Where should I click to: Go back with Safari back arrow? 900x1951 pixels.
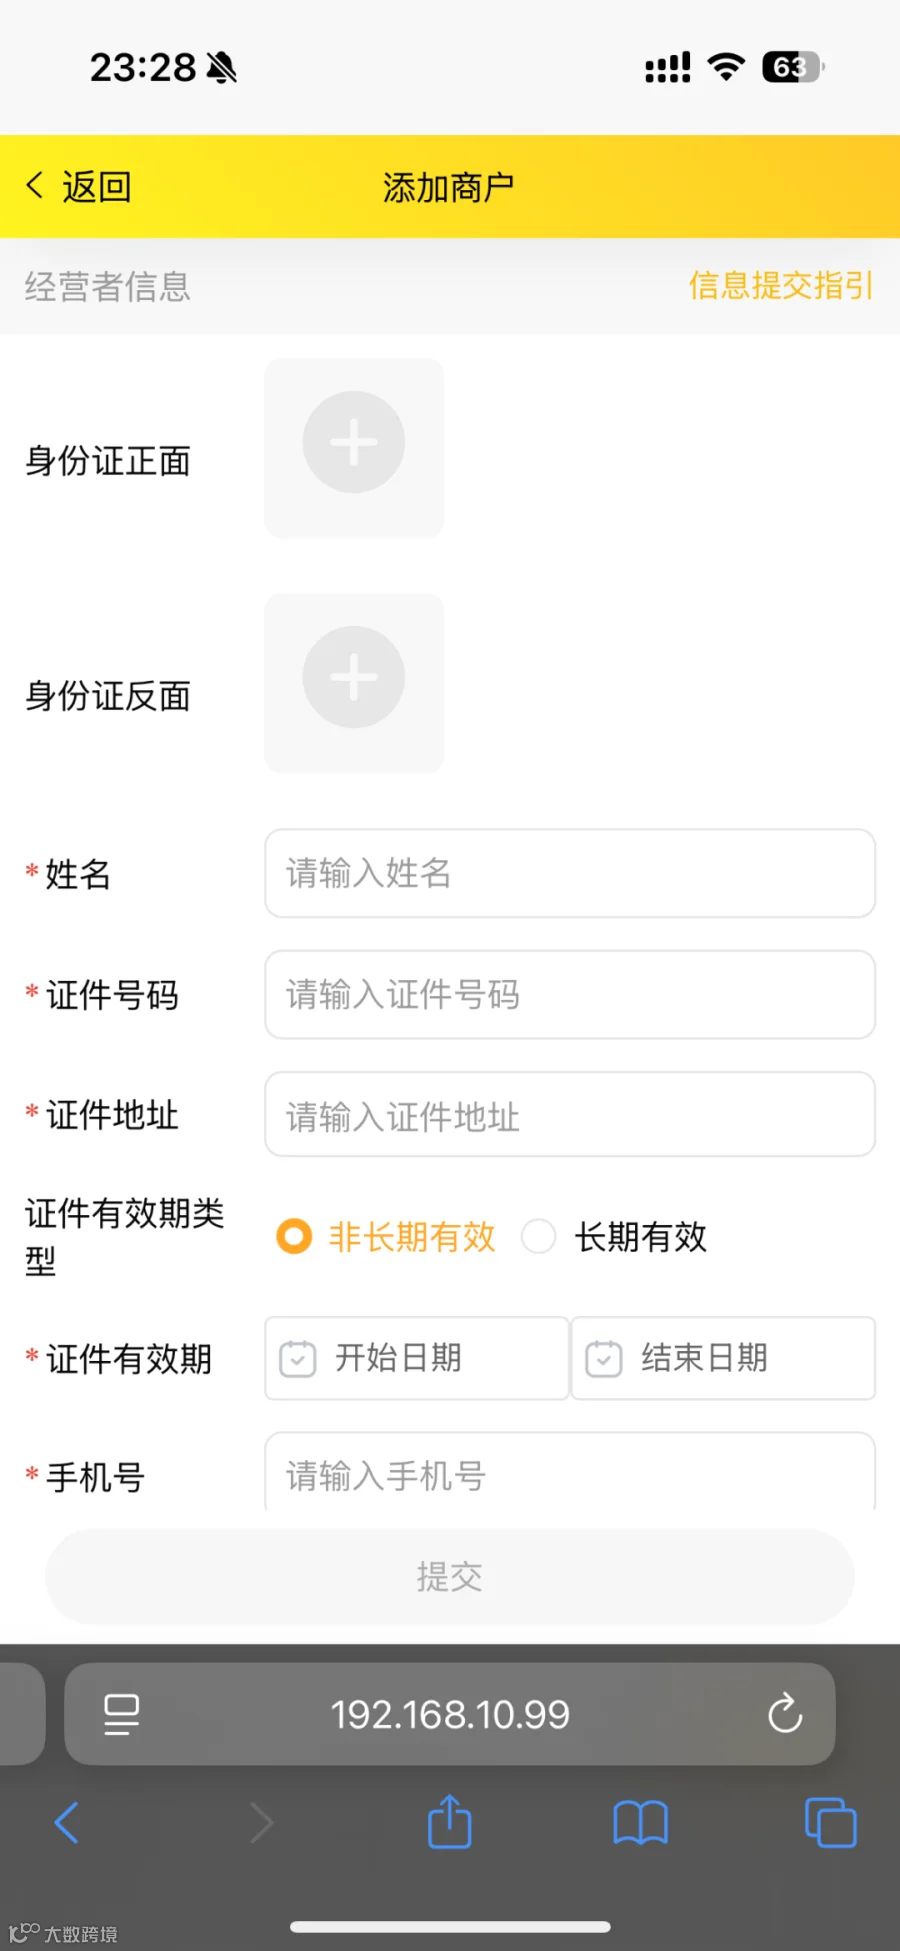[67, 1822]
